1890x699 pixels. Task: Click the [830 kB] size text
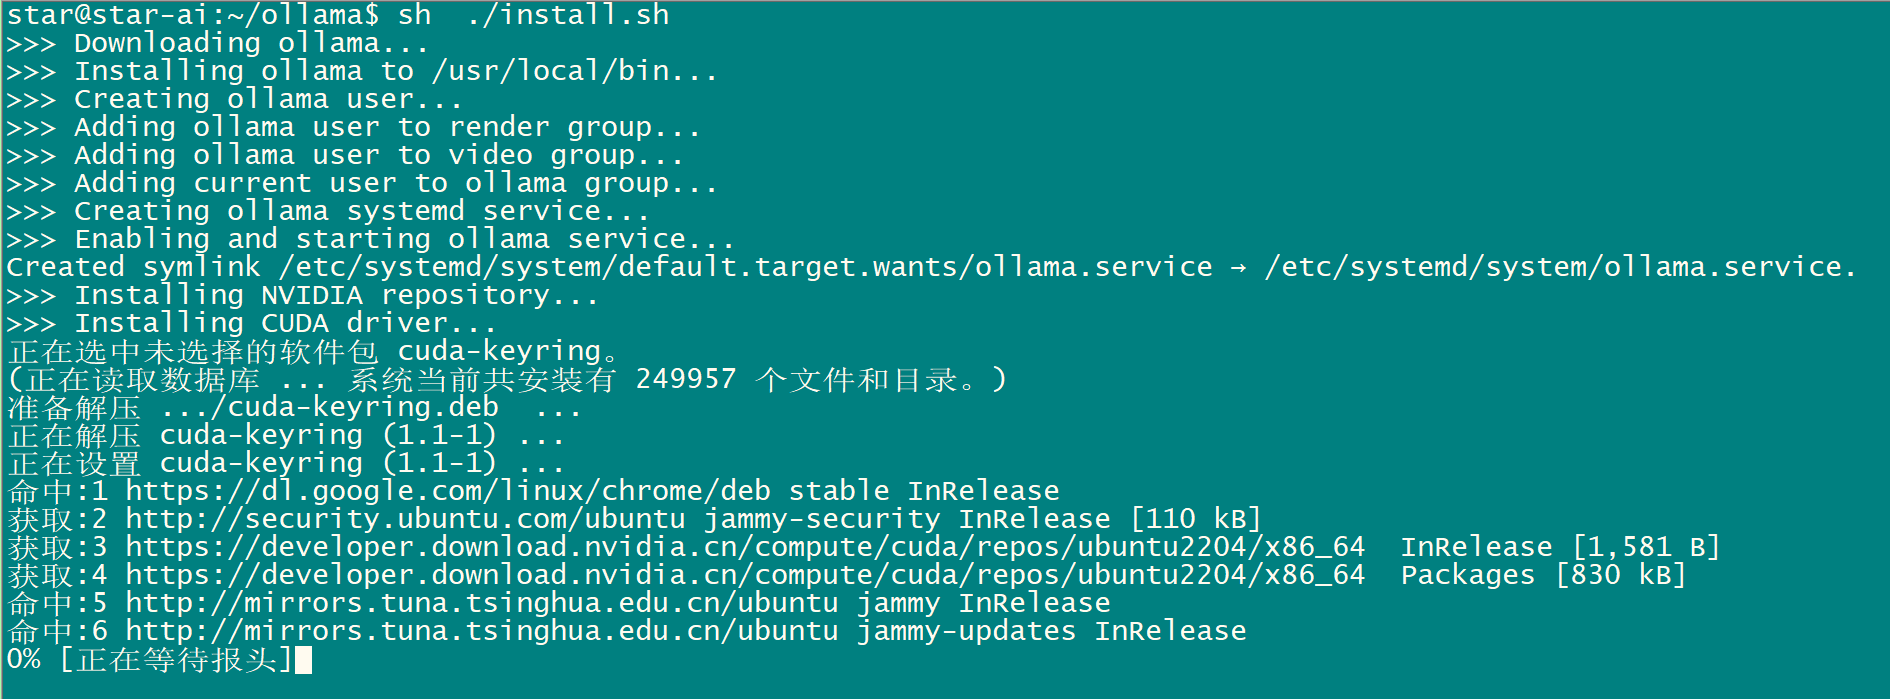click(1620, 575)
